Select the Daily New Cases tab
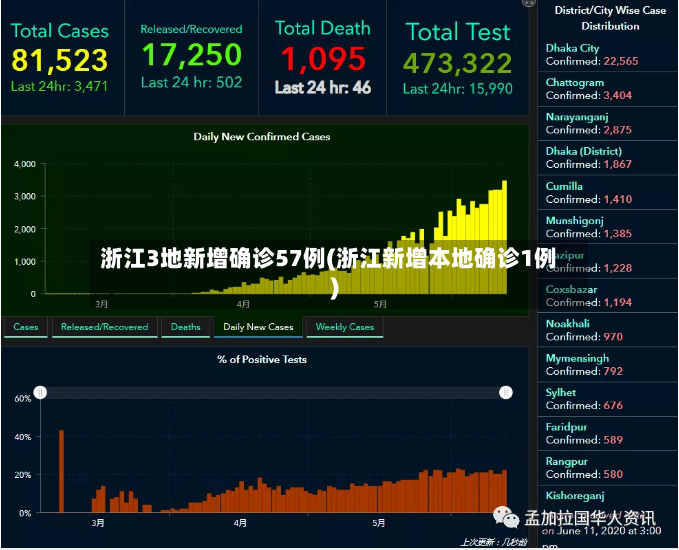The width and height of the screenshot is (679, 550). [x=258, y=327]
